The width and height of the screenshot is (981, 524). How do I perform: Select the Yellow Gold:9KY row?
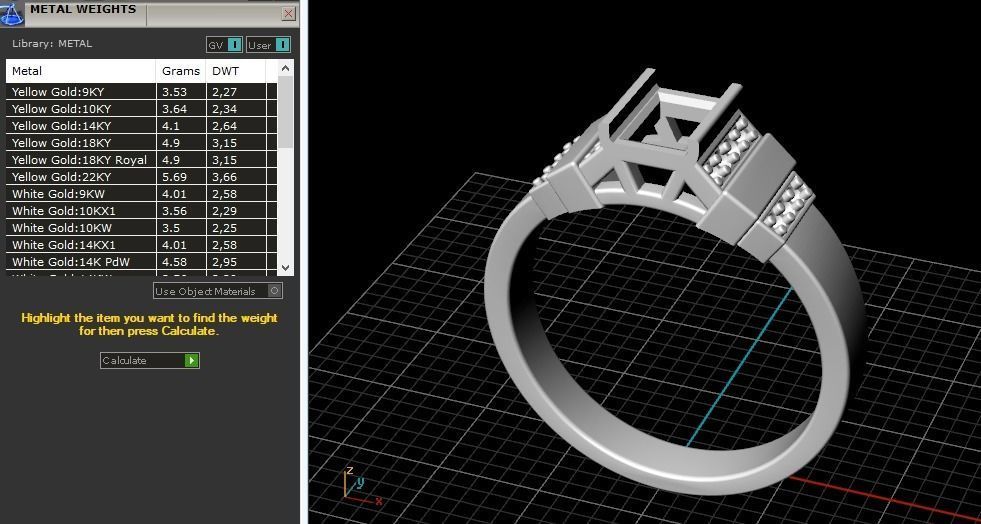click(141, 92)
